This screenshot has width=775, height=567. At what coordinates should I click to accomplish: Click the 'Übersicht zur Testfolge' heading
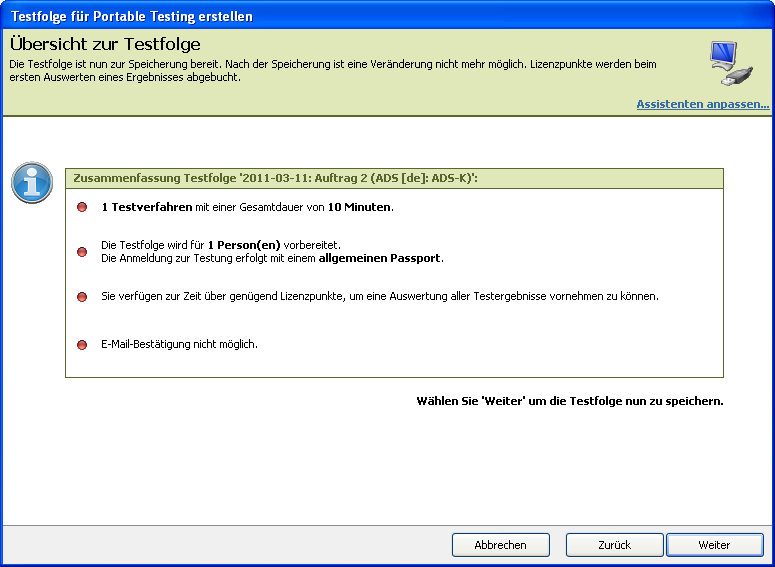pos(105,44)
